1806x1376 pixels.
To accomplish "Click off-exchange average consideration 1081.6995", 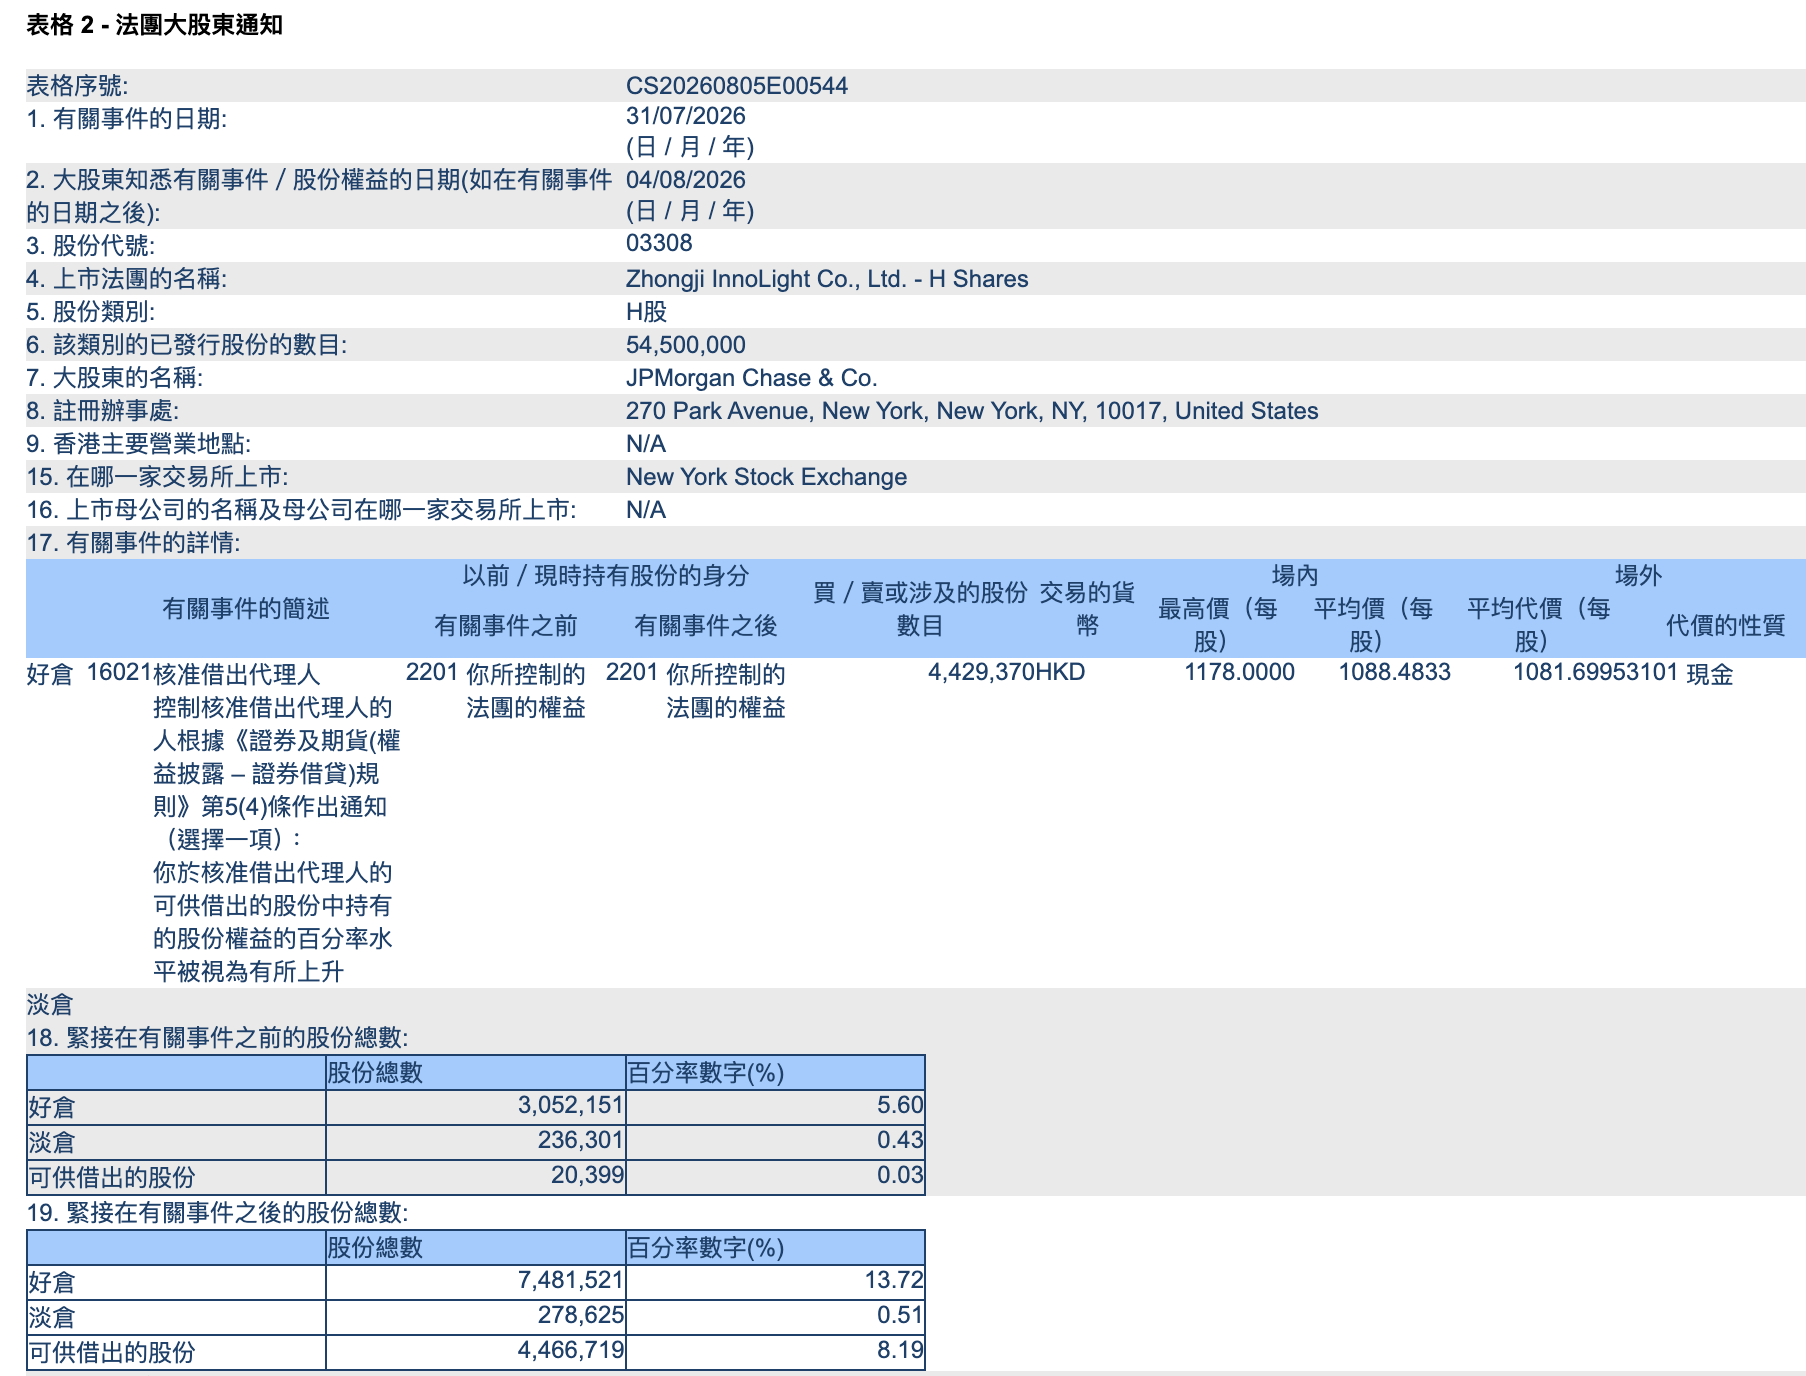I will coord(1569,672).
